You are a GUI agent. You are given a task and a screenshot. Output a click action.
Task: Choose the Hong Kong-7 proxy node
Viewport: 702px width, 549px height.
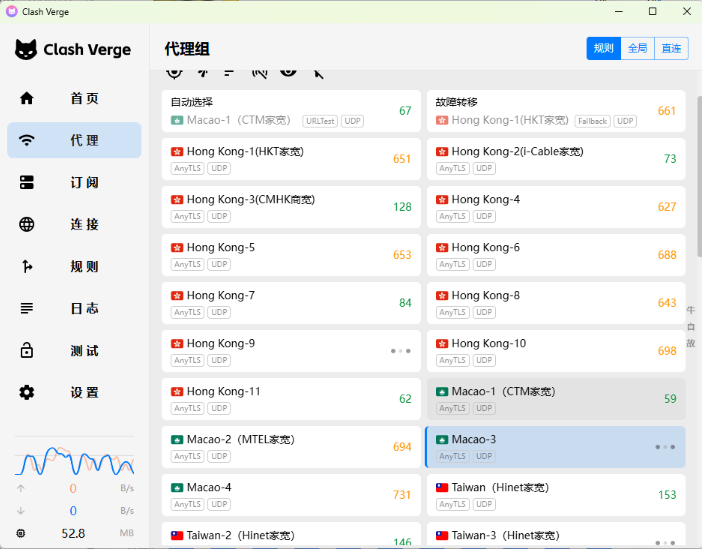(x=291, y=303)
